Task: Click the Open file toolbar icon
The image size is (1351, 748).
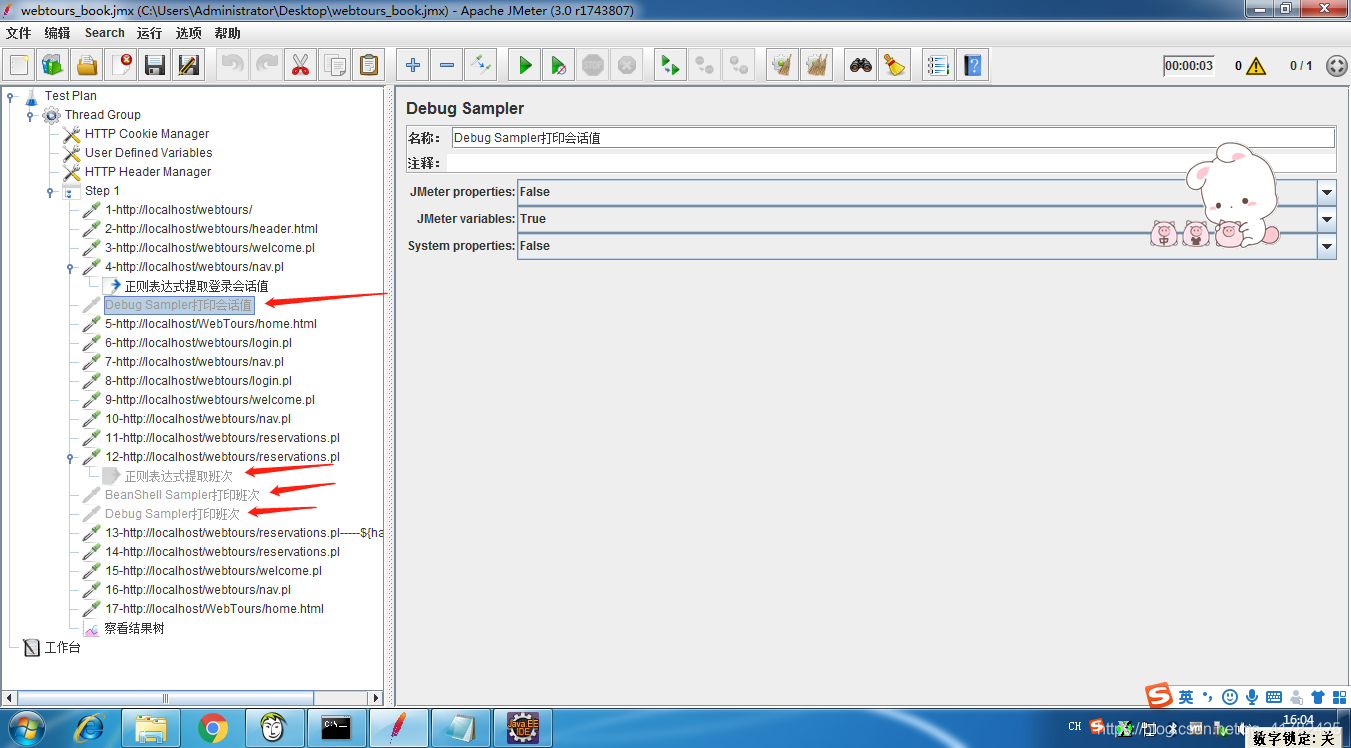Action: pyautogui.click(x=87, y=66)
